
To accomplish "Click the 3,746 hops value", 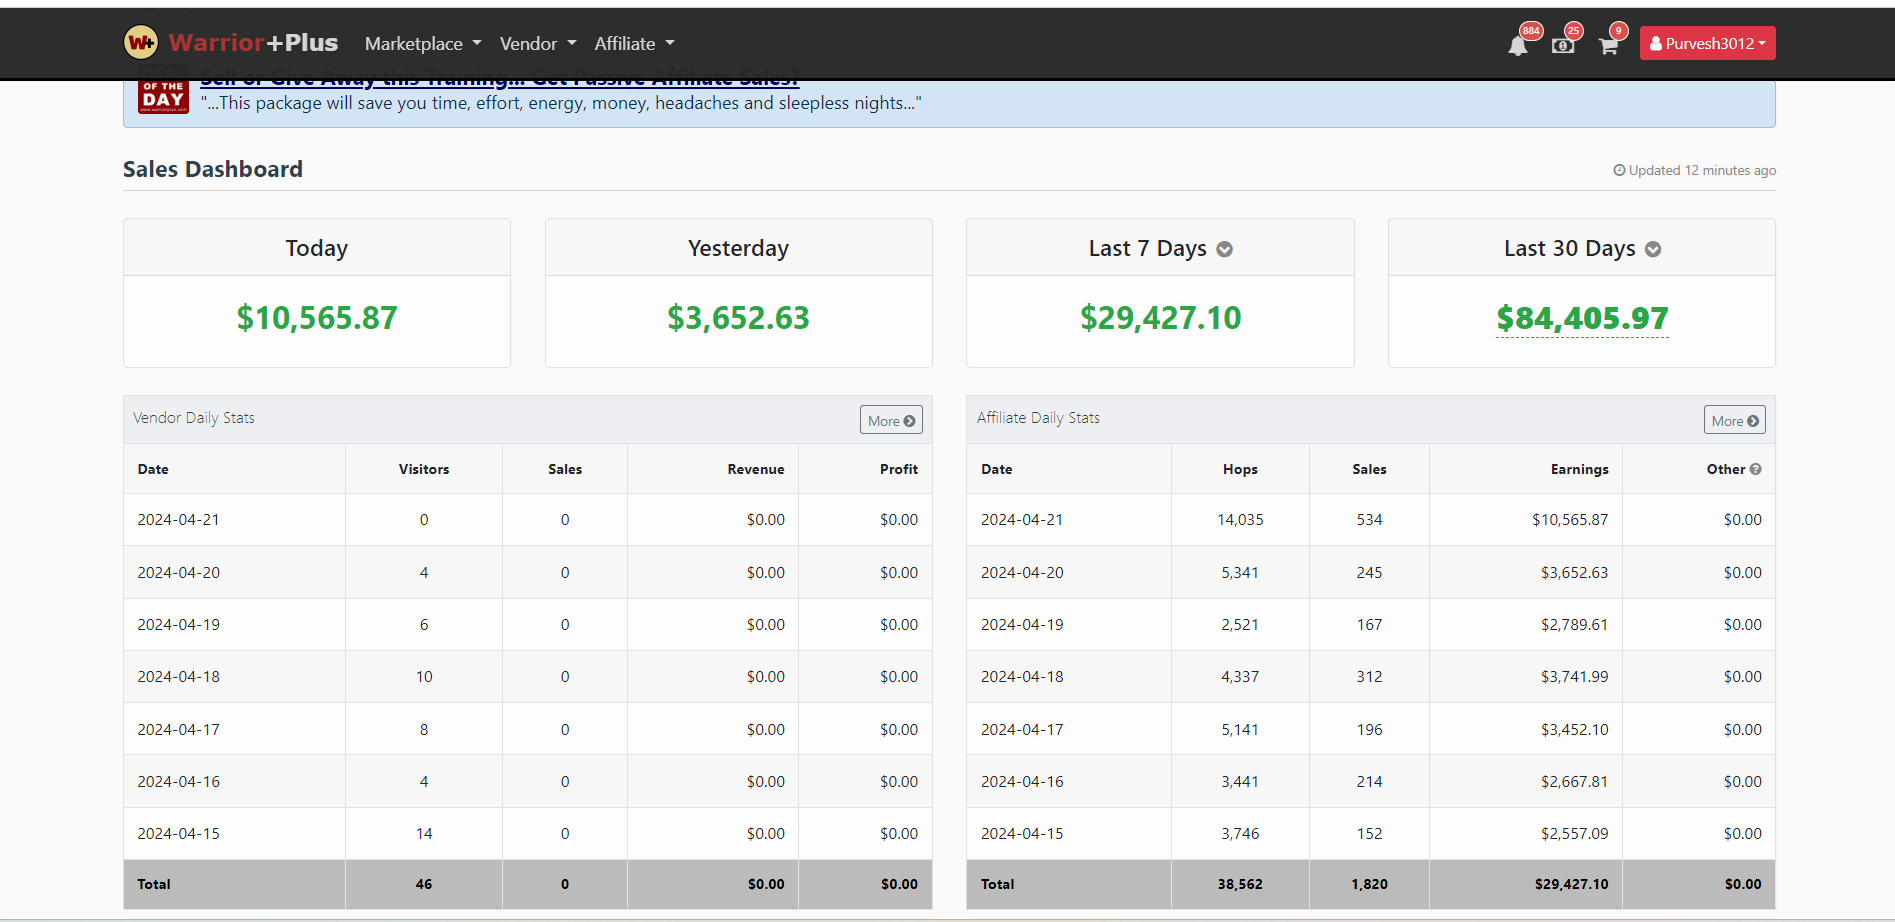I will coord(1240,834).
